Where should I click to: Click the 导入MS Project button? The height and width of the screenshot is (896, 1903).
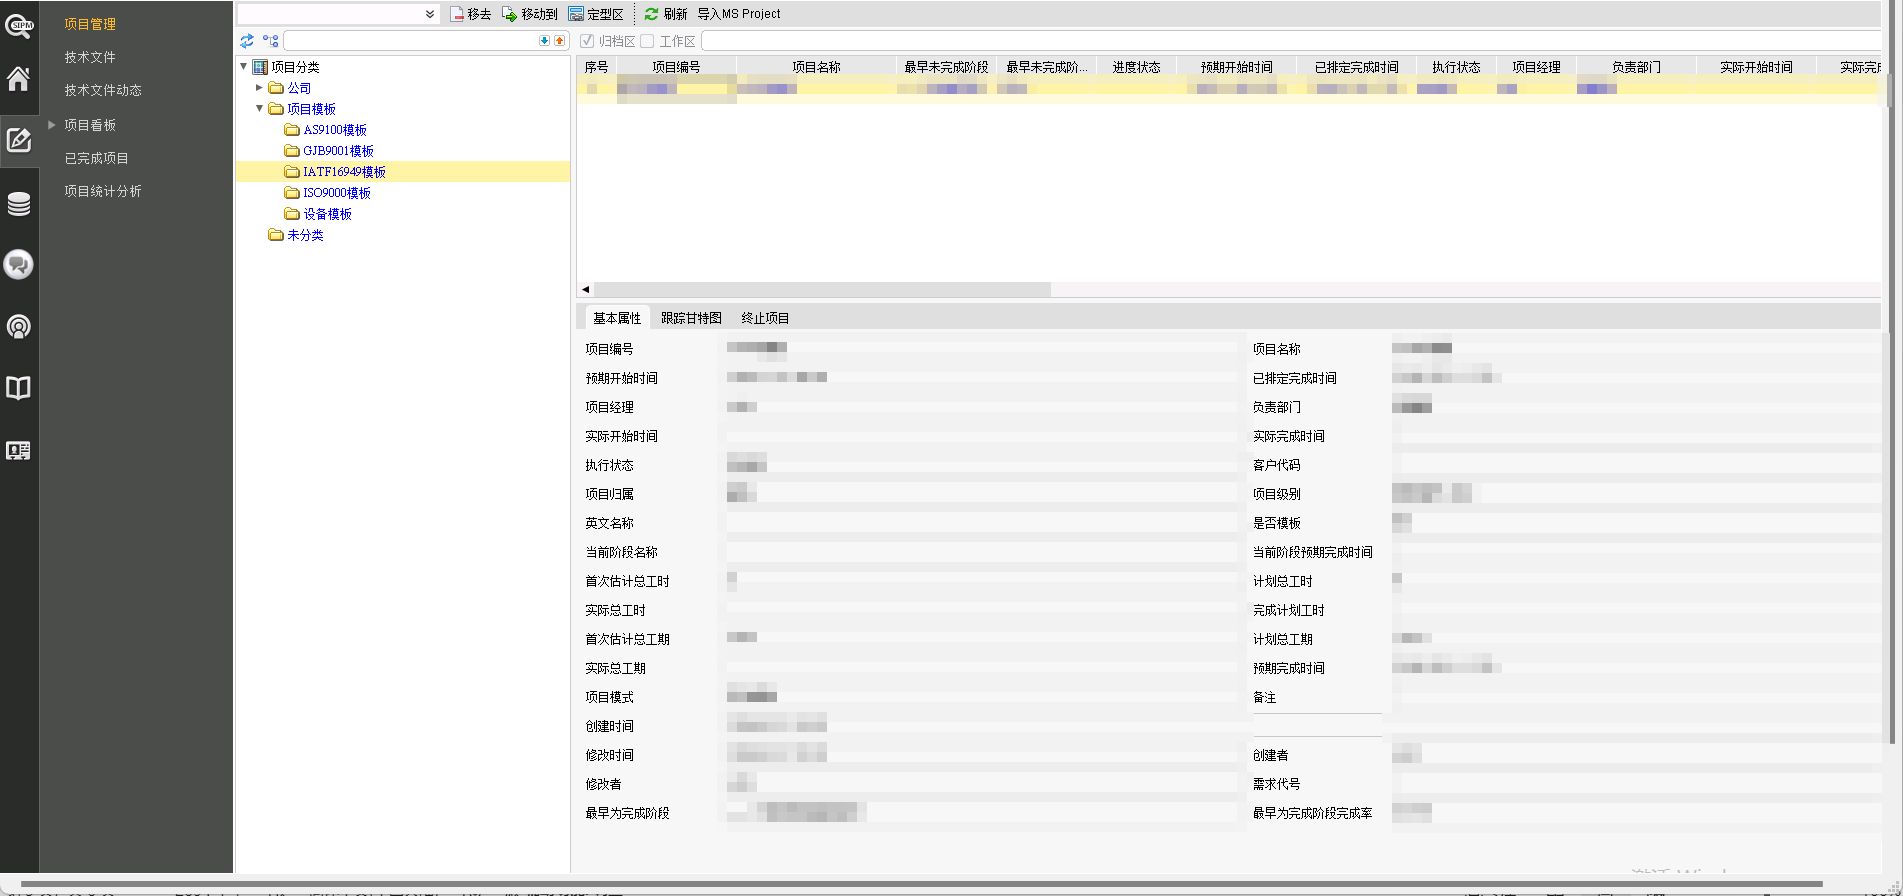coord(739,14)
